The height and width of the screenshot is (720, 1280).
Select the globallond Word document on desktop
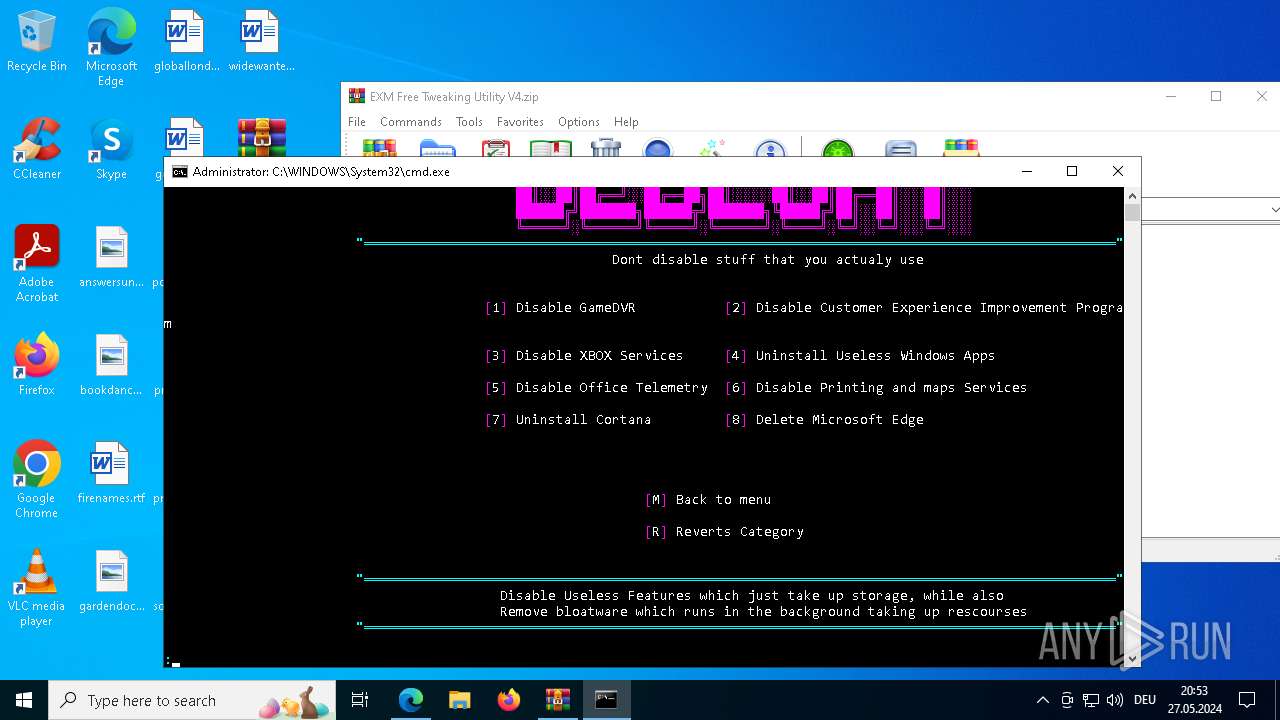(186, 41)
